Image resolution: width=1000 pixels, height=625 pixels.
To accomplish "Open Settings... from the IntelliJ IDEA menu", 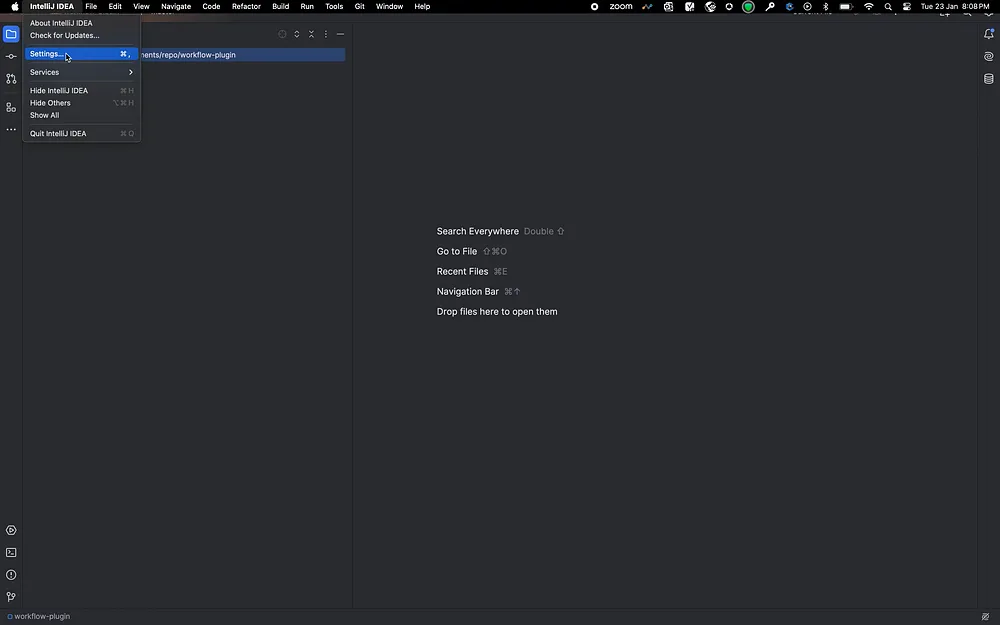I will pos(81,54).
